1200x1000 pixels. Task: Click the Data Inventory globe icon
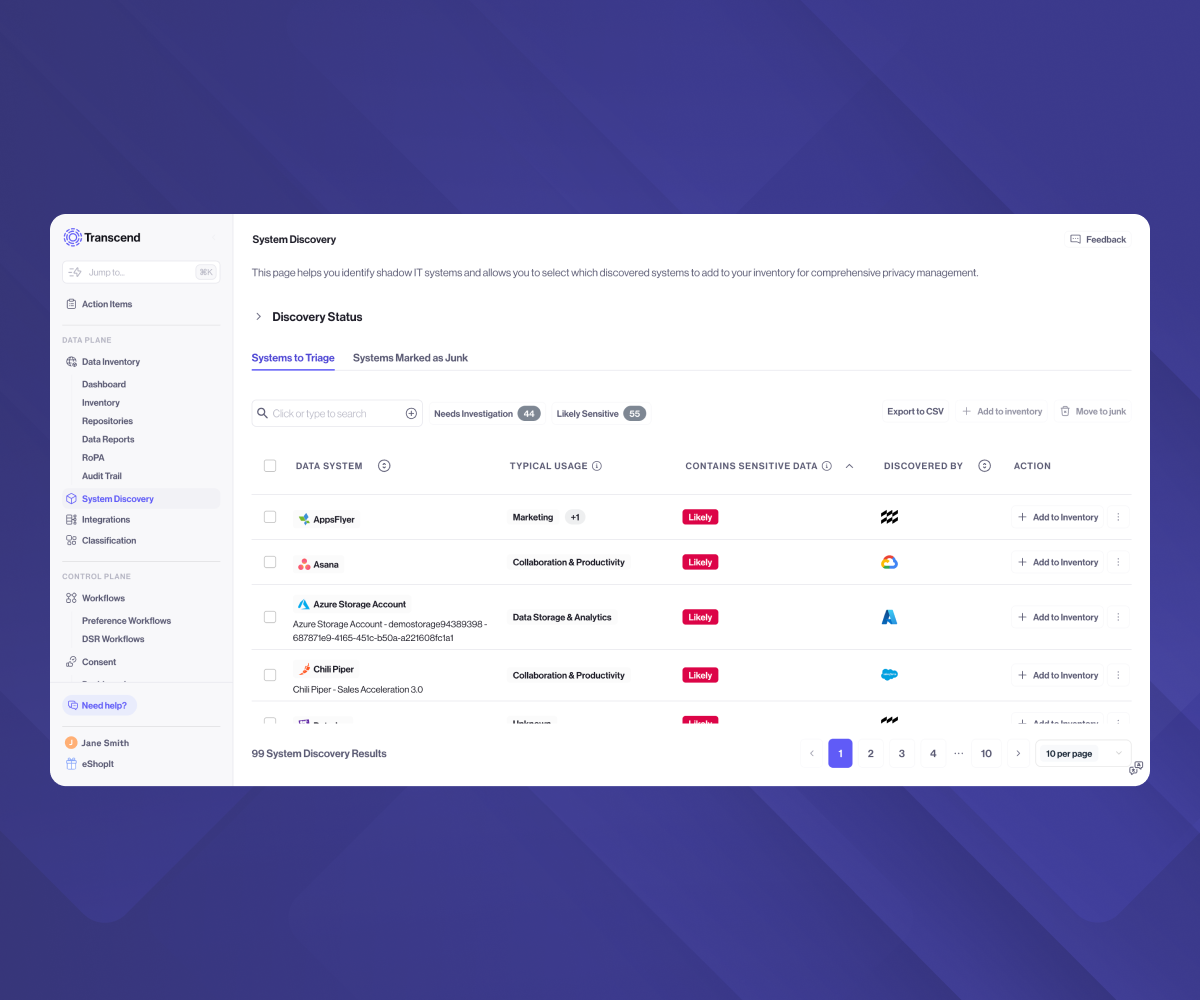point(71,362)
